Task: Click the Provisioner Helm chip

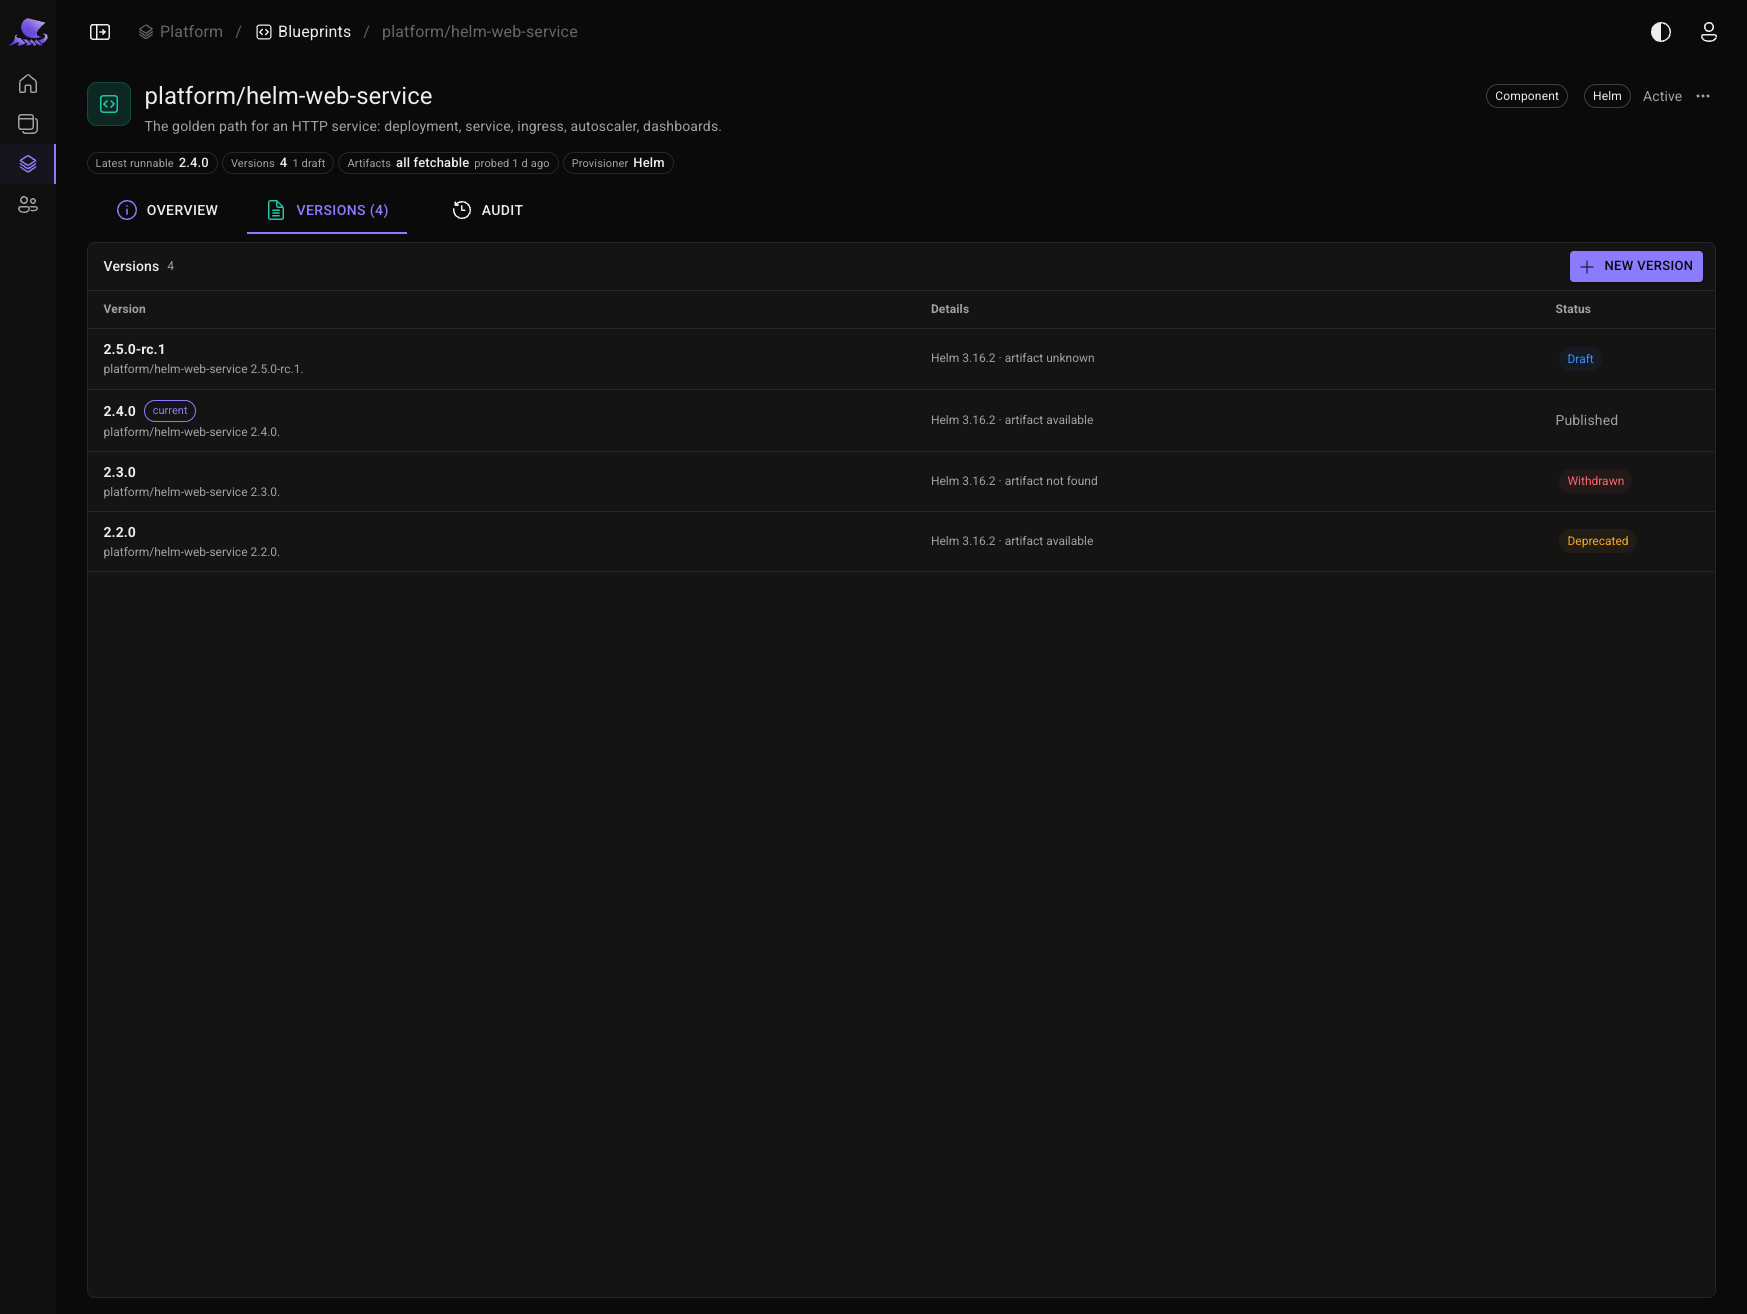Action: pyautogui.click(x=618, y=163)
